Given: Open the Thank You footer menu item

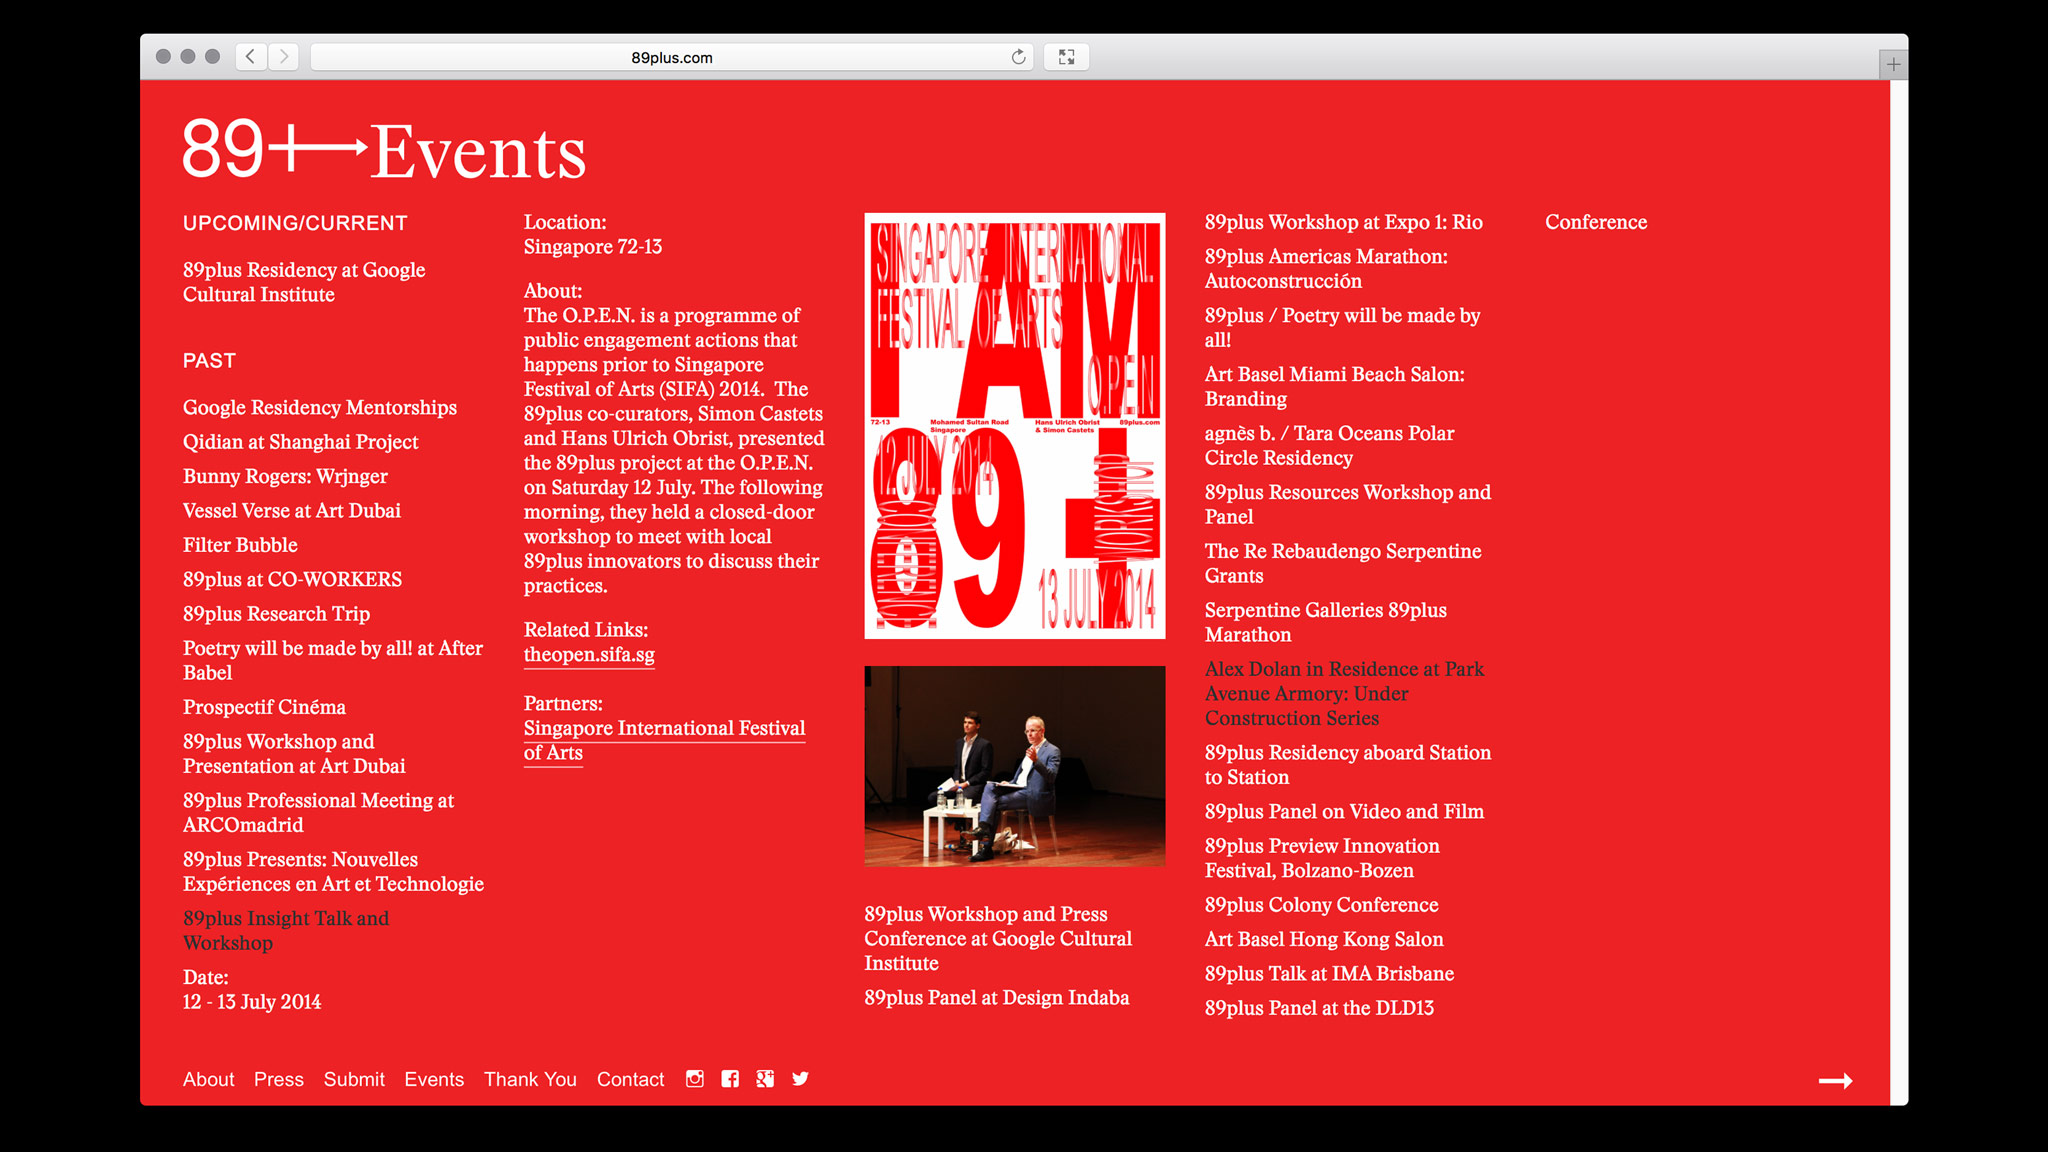Looking at the screenshot, I should coord(530,1079).
